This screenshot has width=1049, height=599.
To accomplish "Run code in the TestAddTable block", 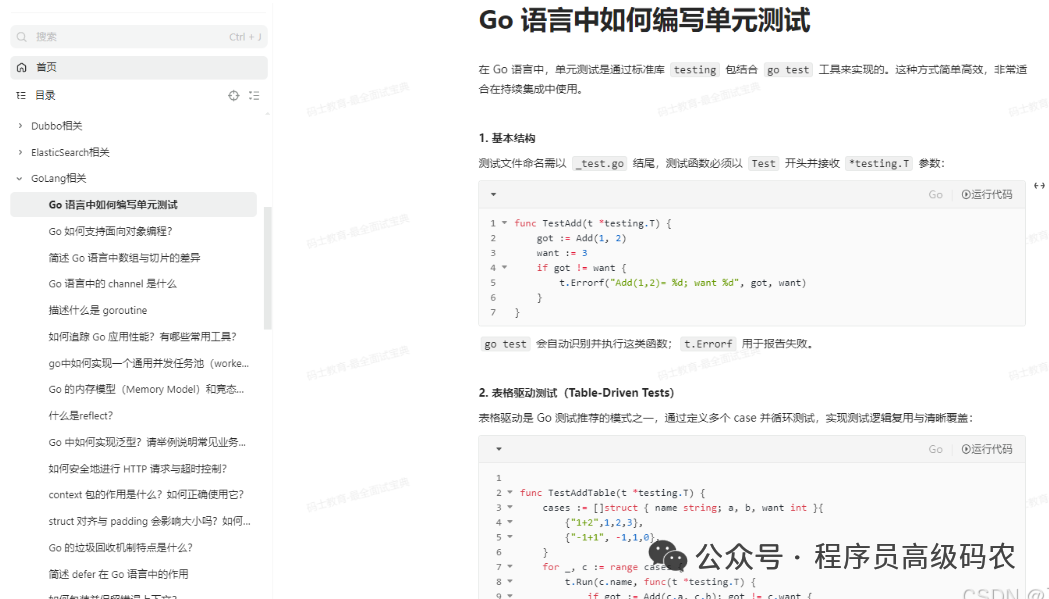I will [987, 449].
